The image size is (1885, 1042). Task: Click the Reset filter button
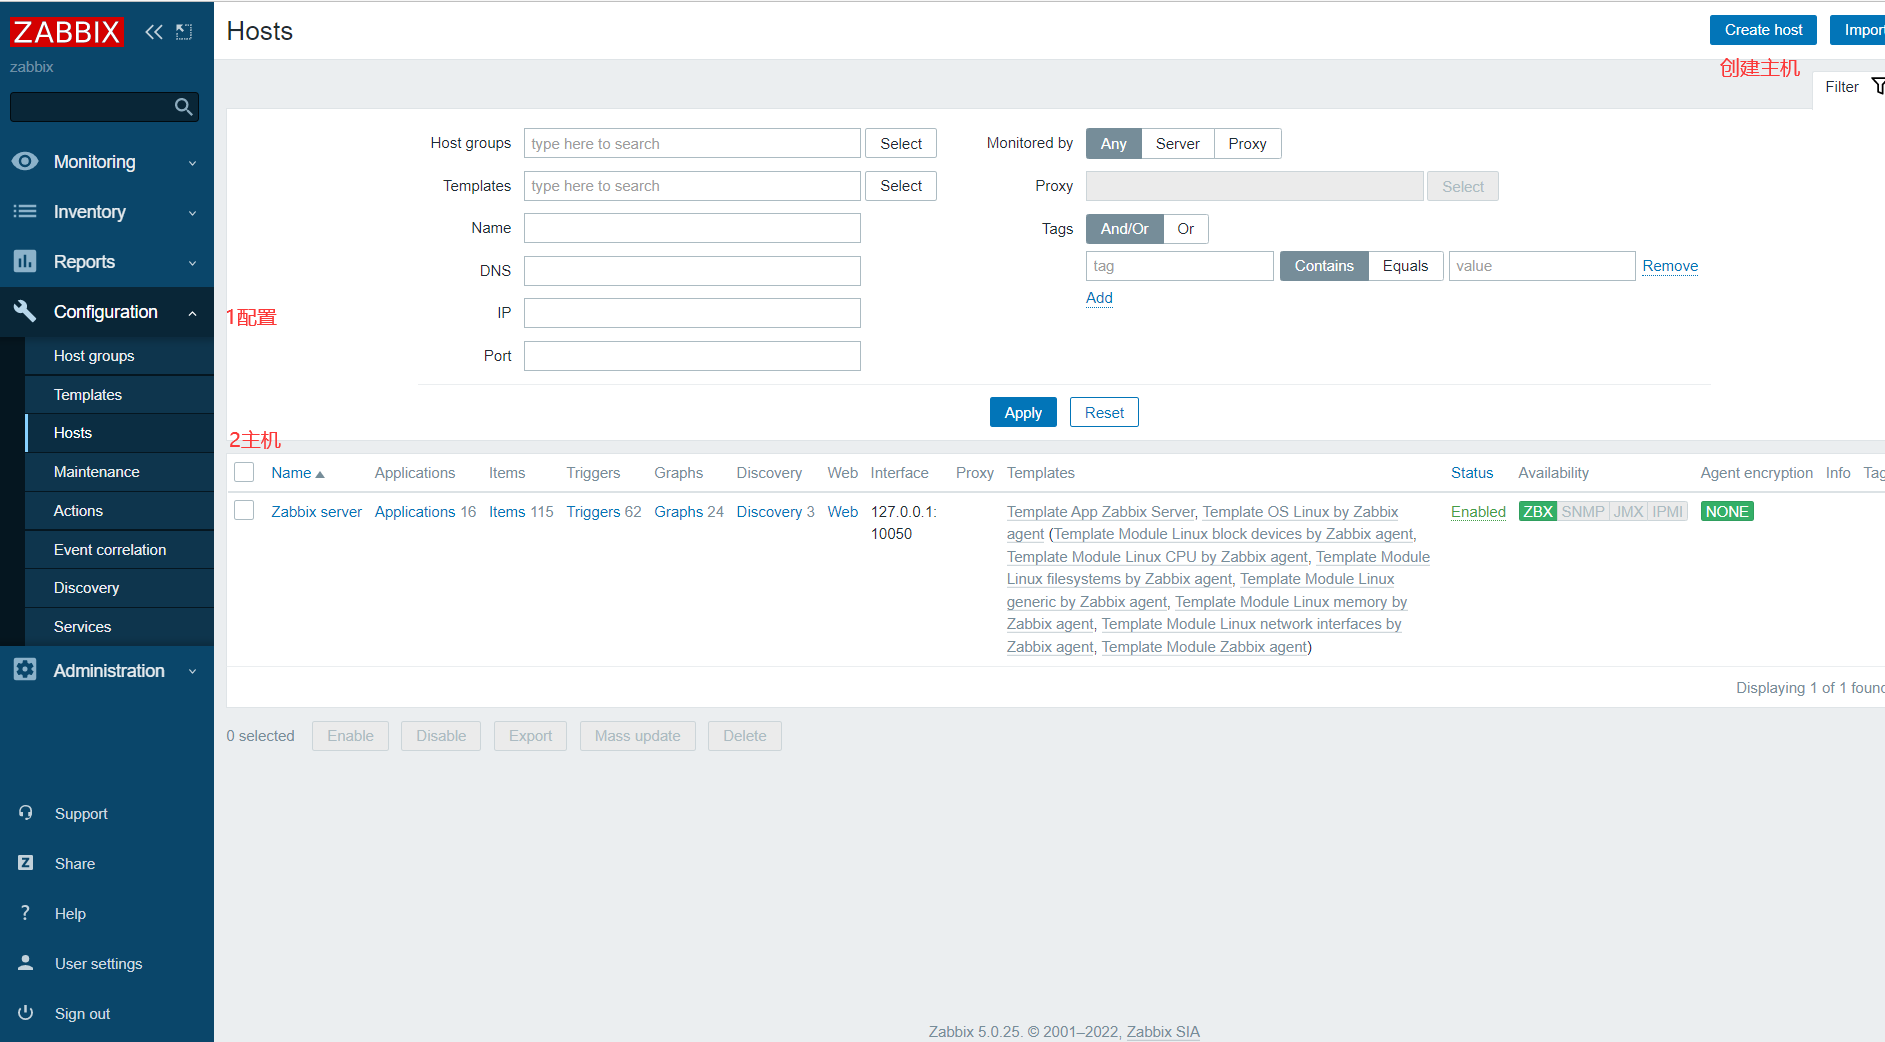pos(1104,413)
